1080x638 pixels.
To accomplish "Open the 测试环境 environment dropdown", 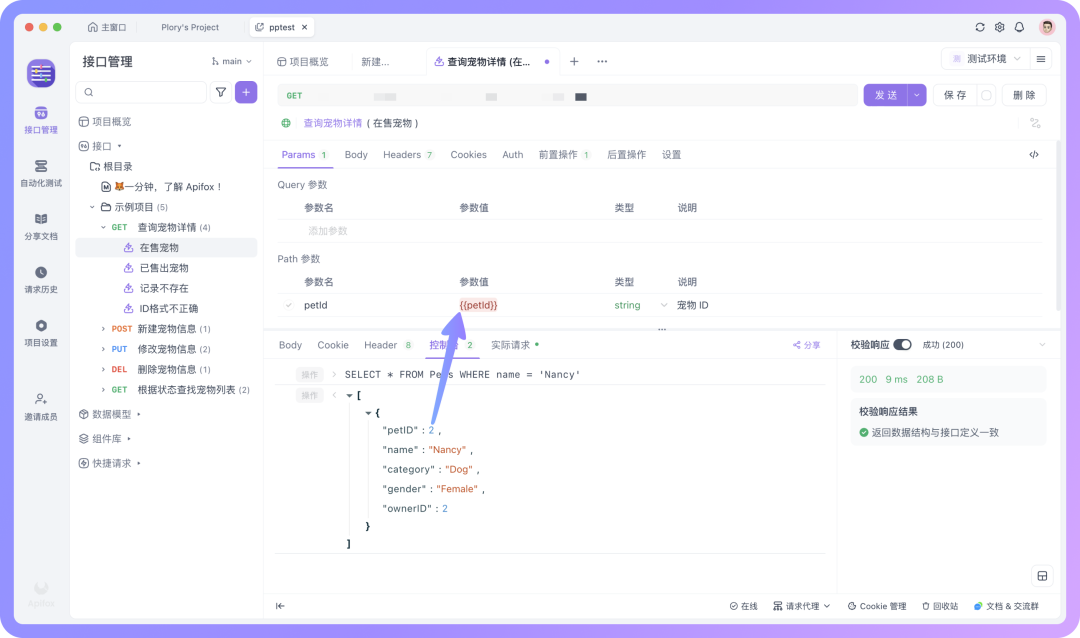I will (x=986, y=59).
